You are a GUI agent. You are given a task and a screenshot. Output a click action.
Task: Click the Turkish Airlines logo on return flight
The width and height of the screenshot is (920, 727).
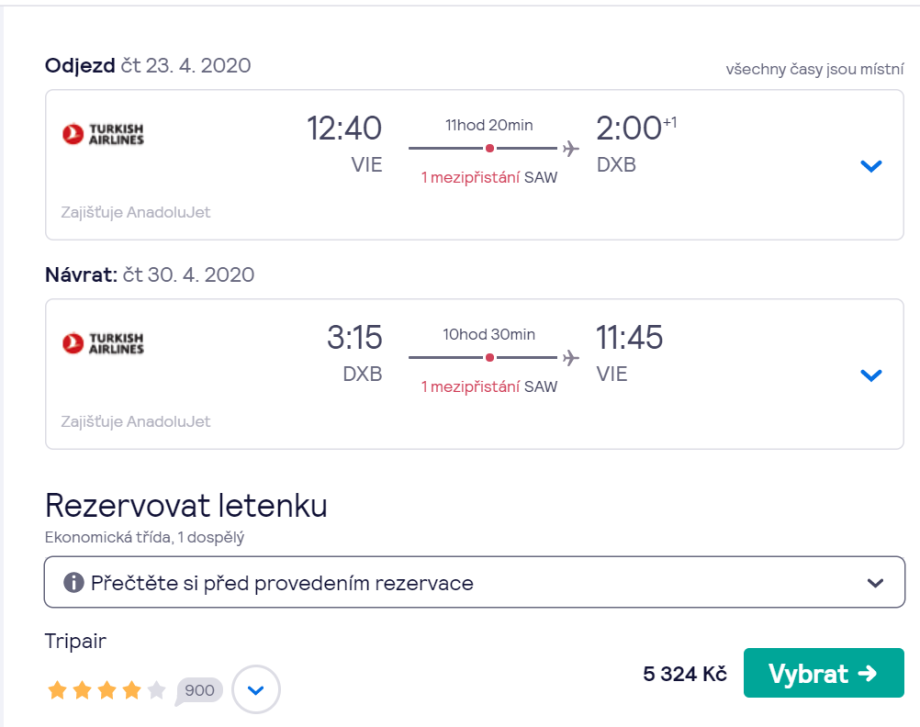[x=103, y=343]
